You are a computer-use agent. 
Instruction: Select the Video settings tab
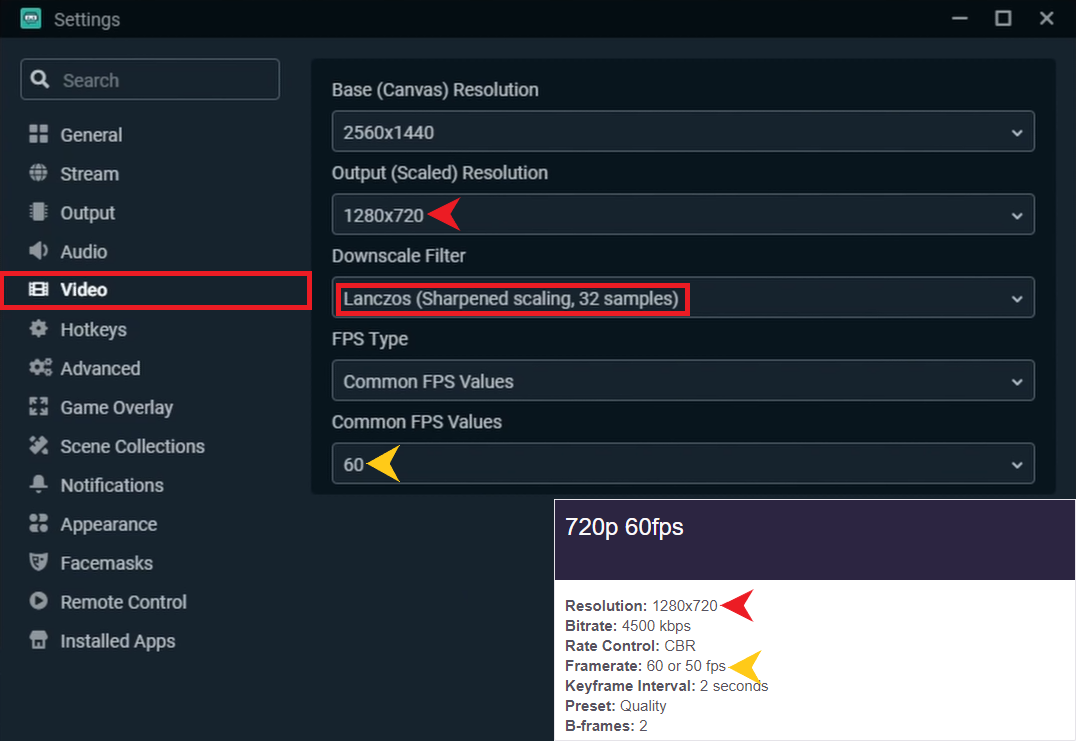(84, 290)
